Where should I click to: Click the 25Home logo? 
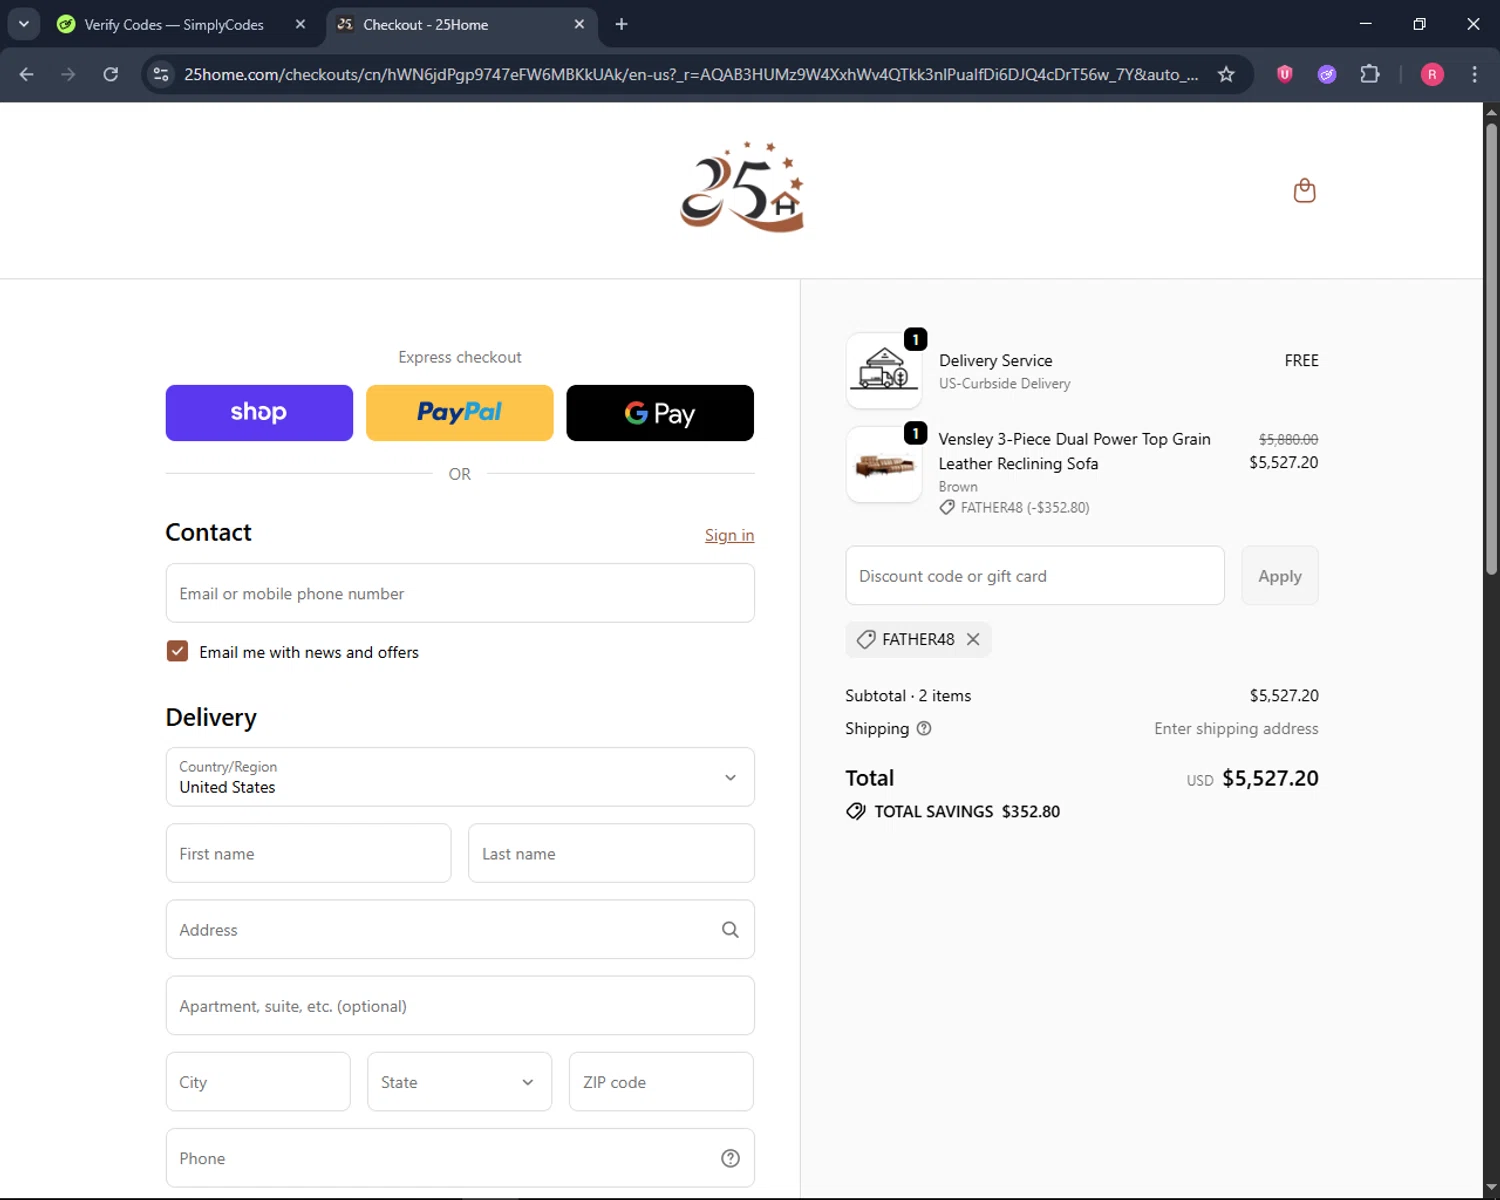click(x=742, y=186)
